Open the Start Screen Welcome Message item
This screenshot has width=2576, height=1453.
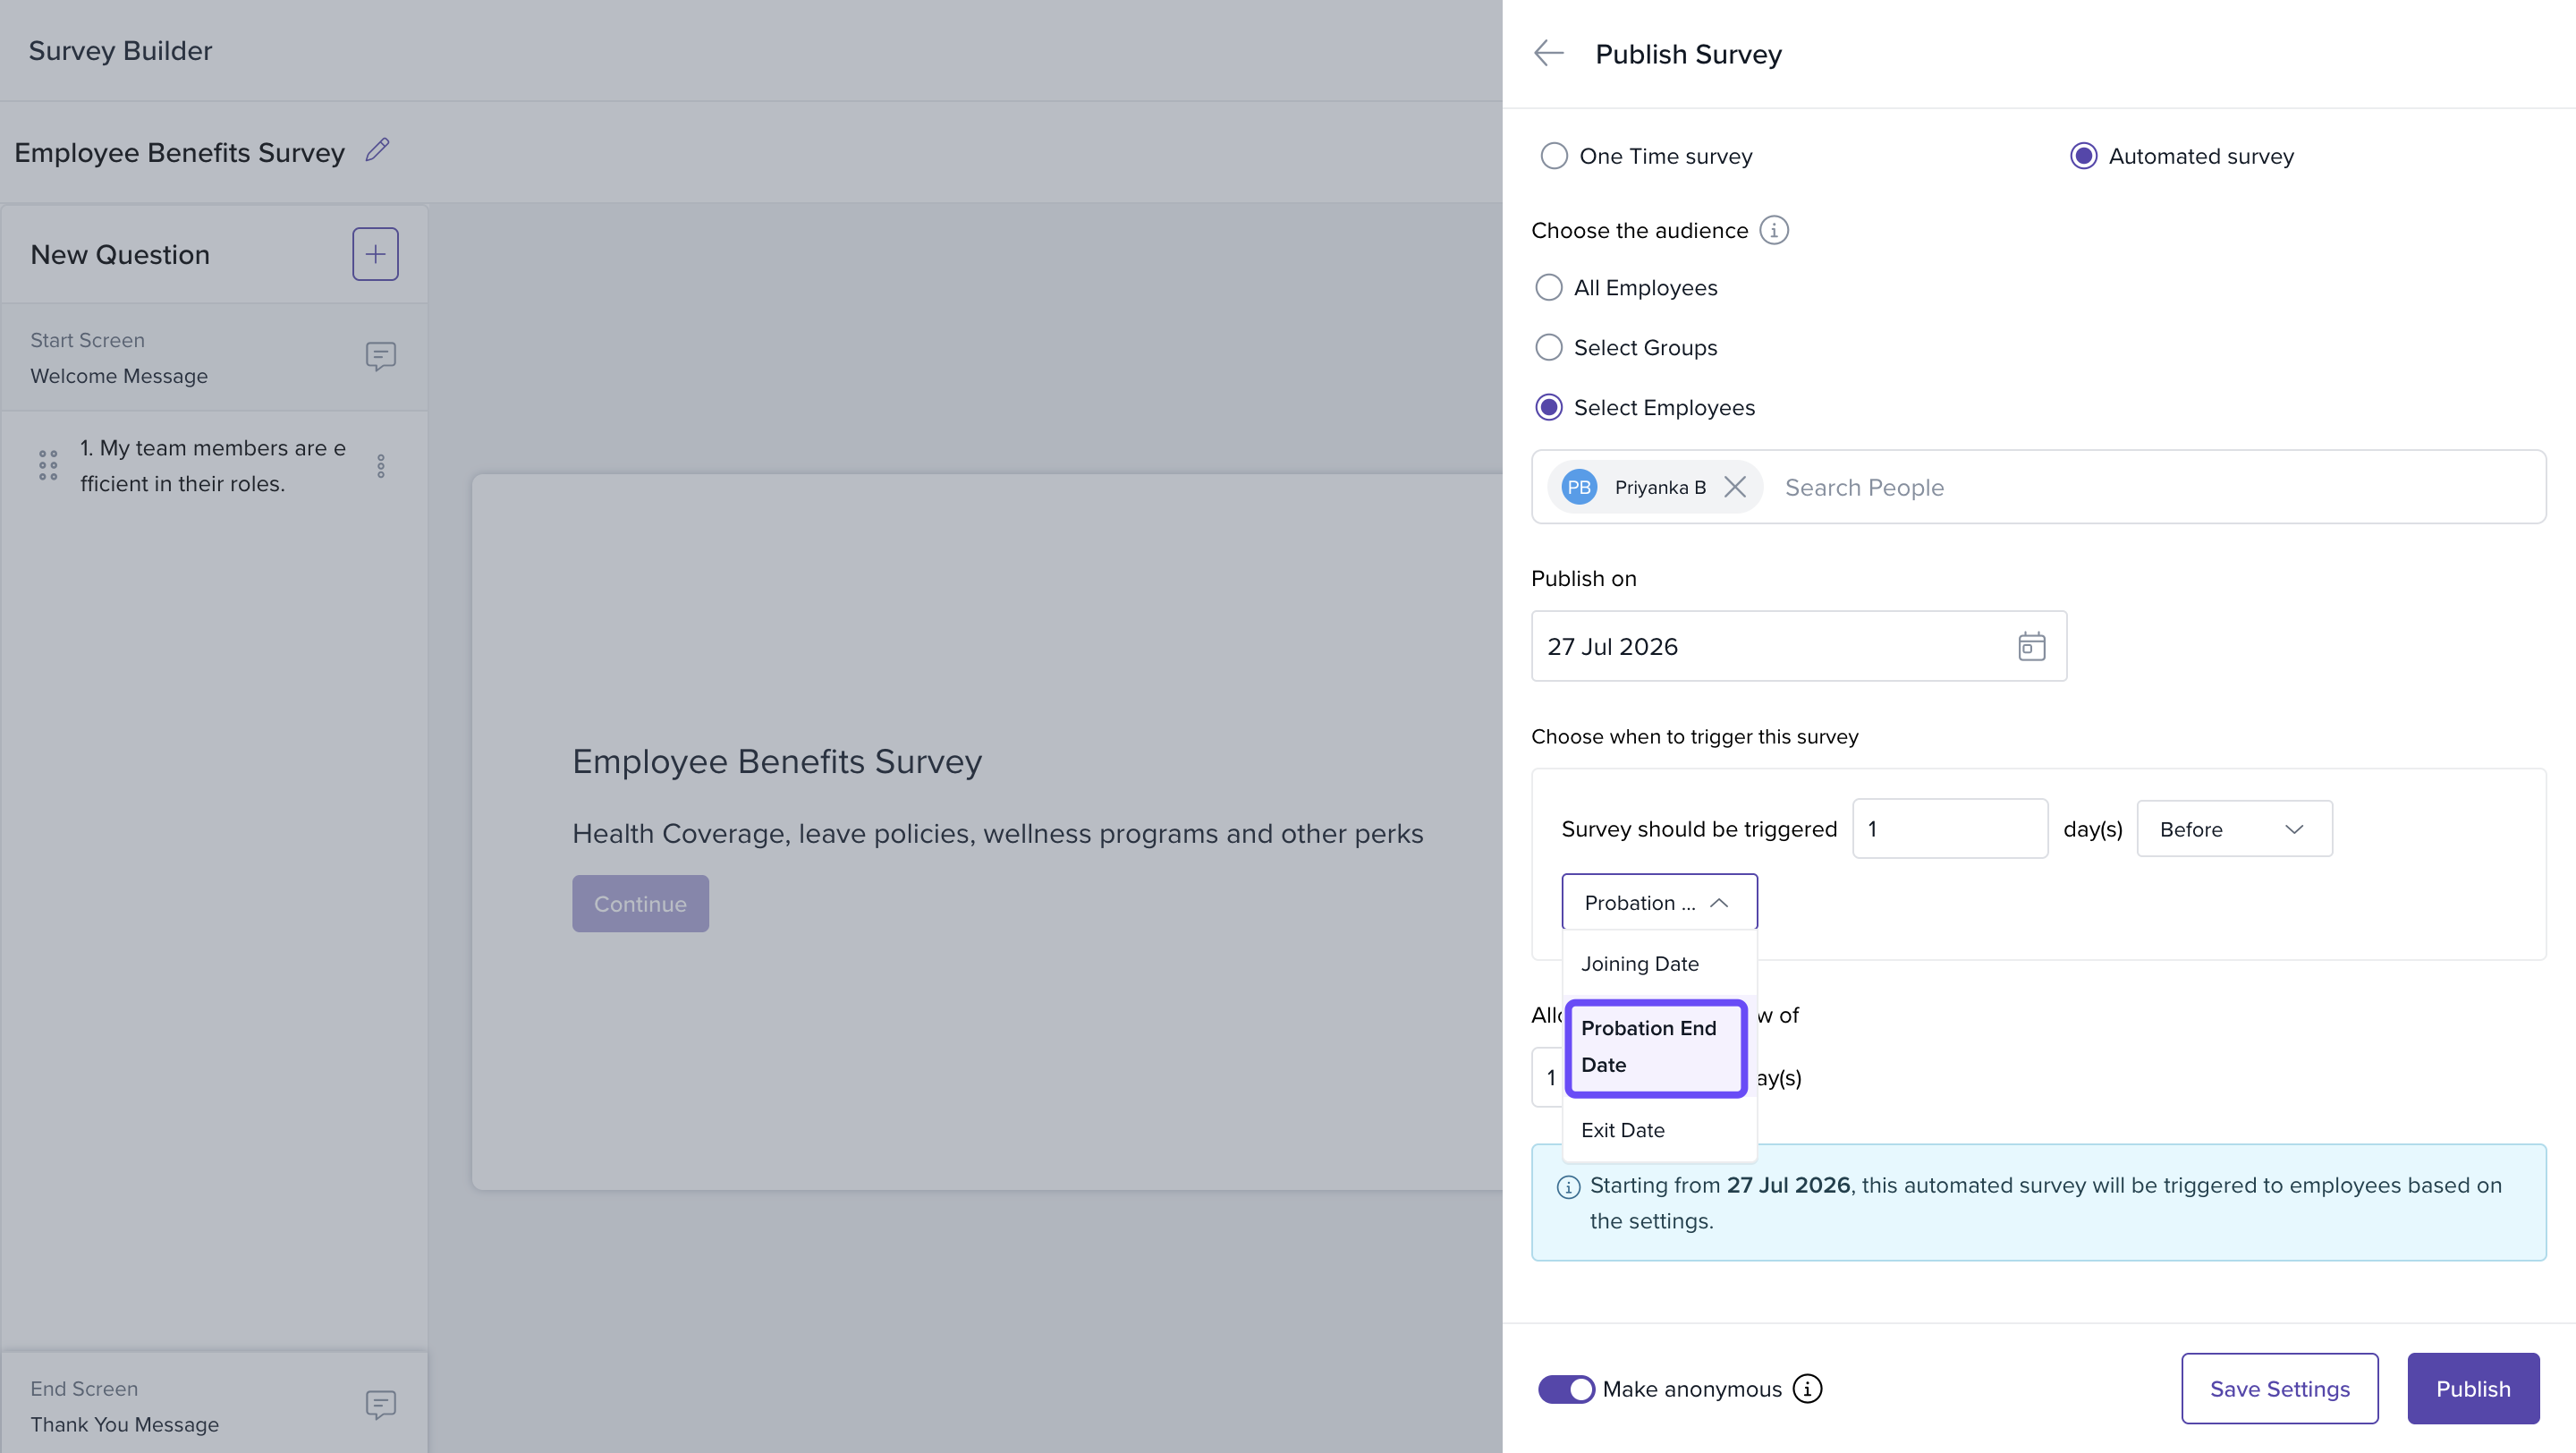coord(214,358)
